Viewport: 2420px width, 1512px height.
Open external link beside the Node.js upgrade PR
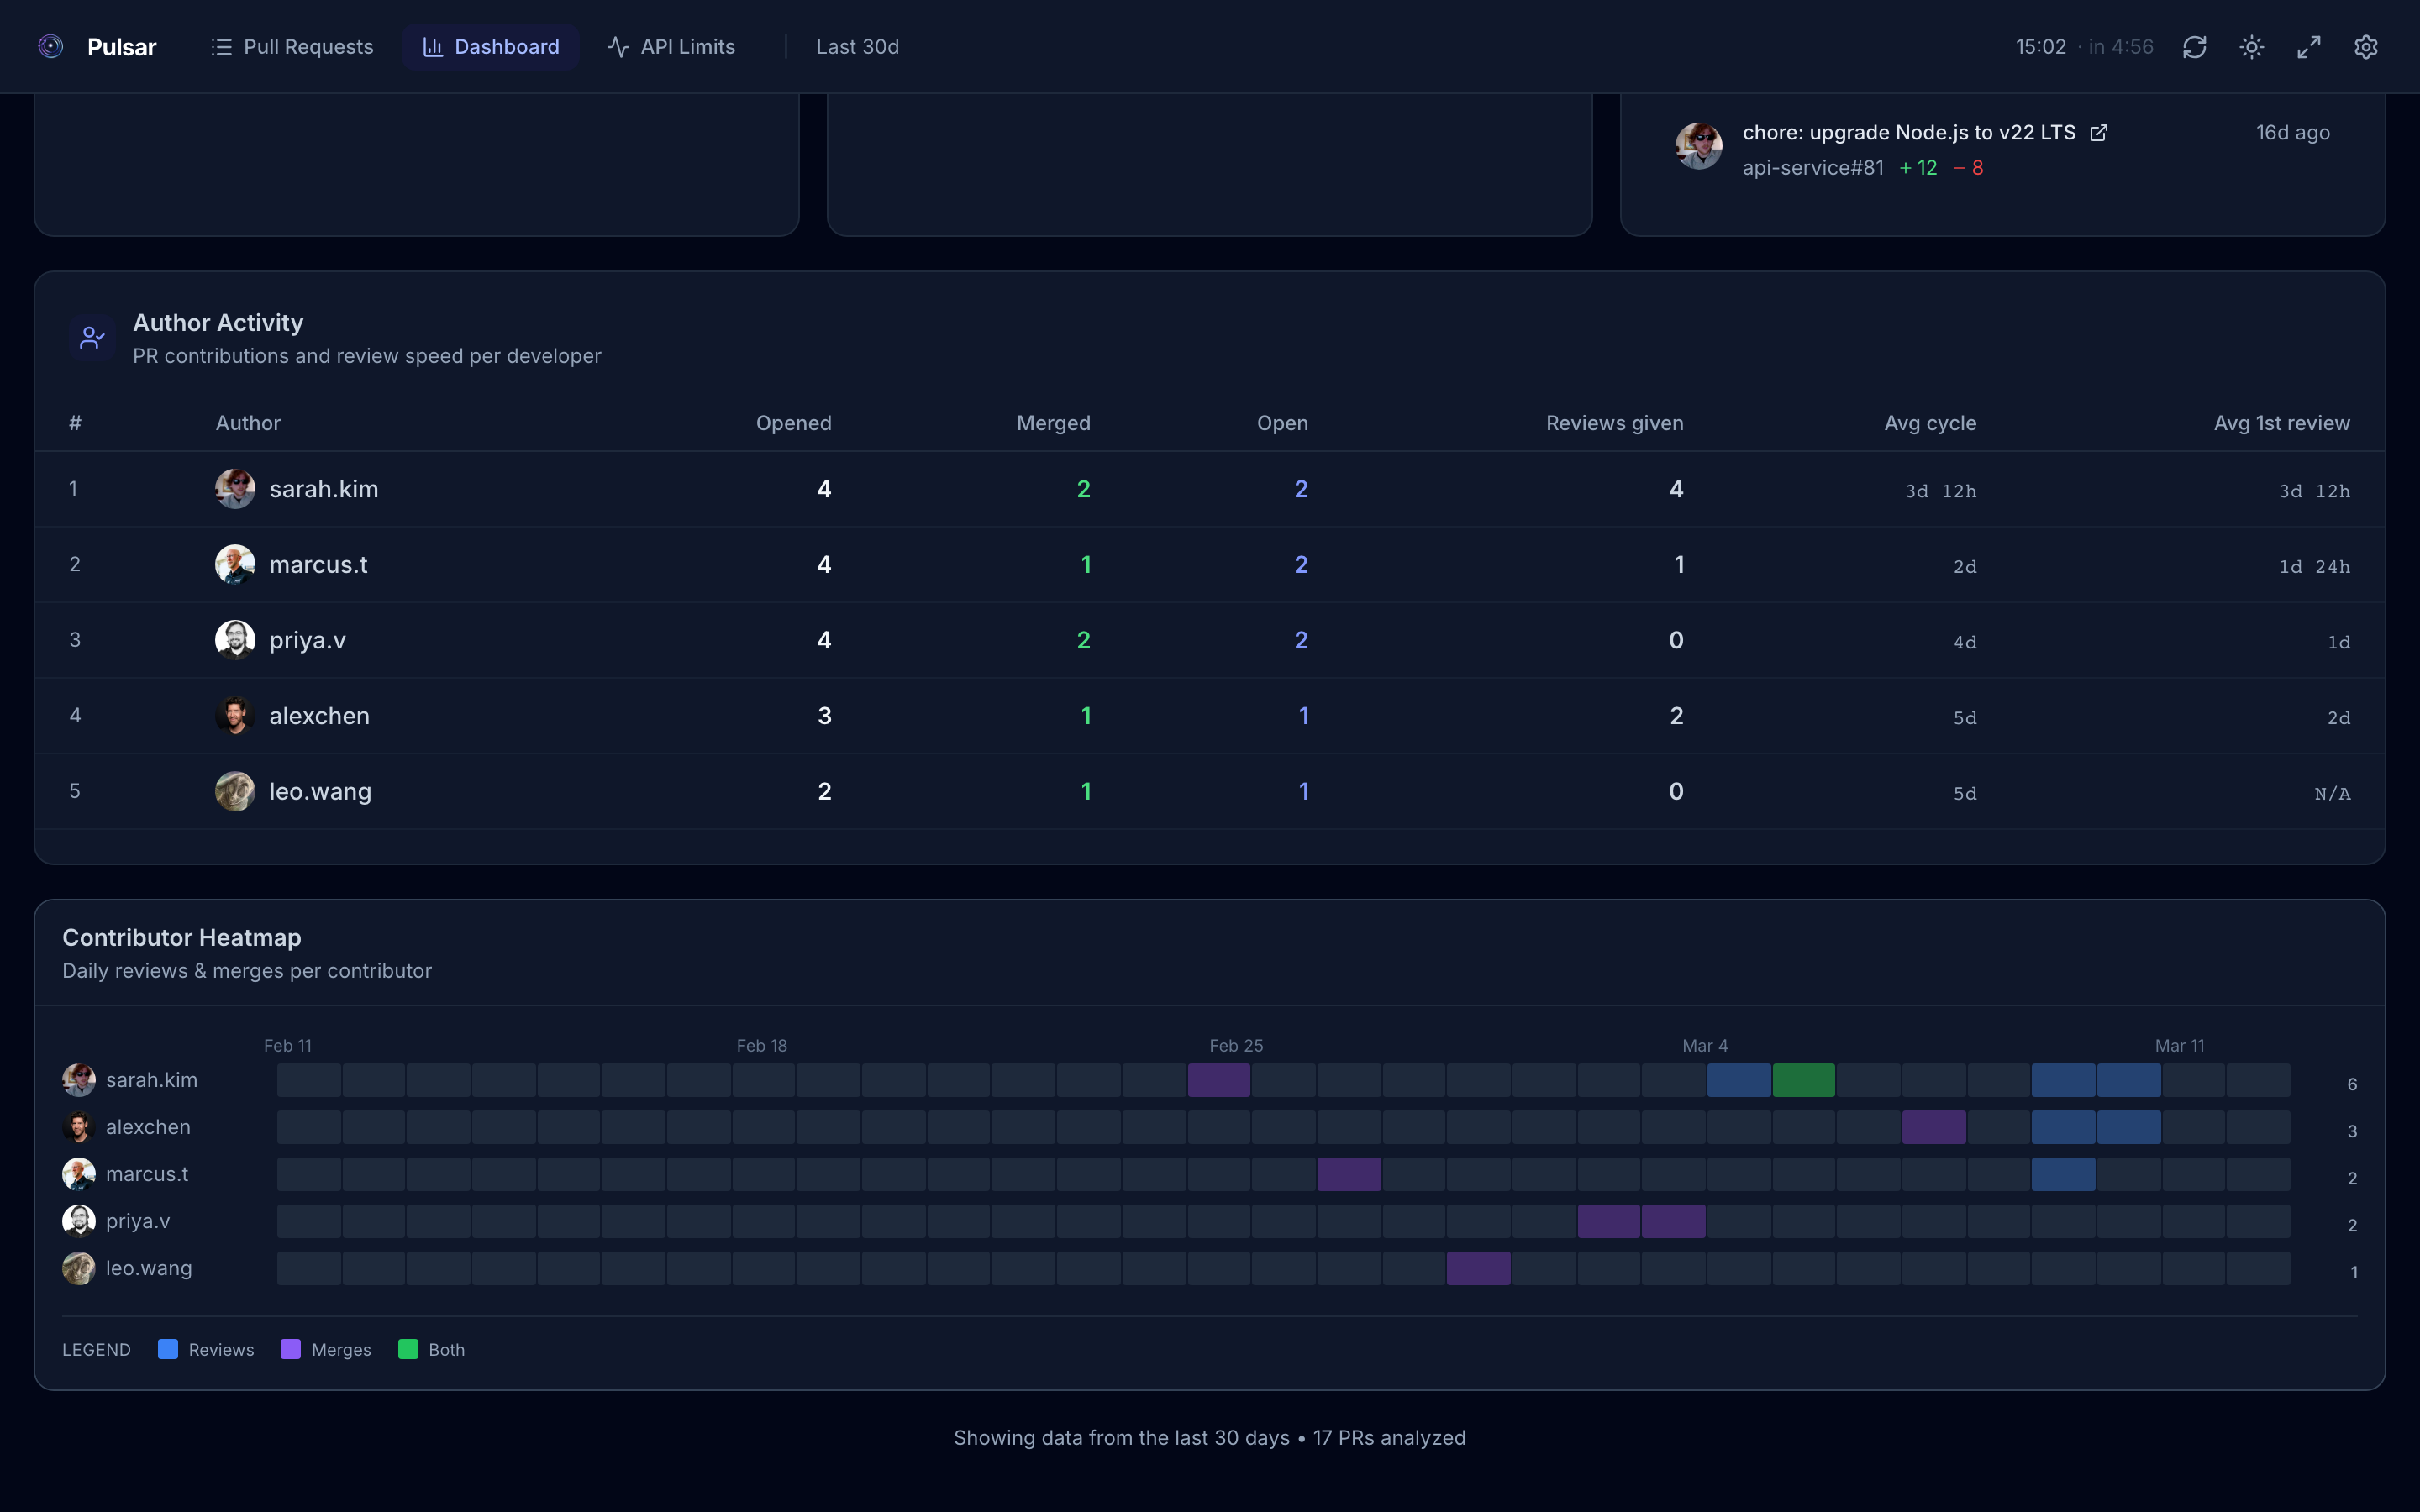(2098, 131)
